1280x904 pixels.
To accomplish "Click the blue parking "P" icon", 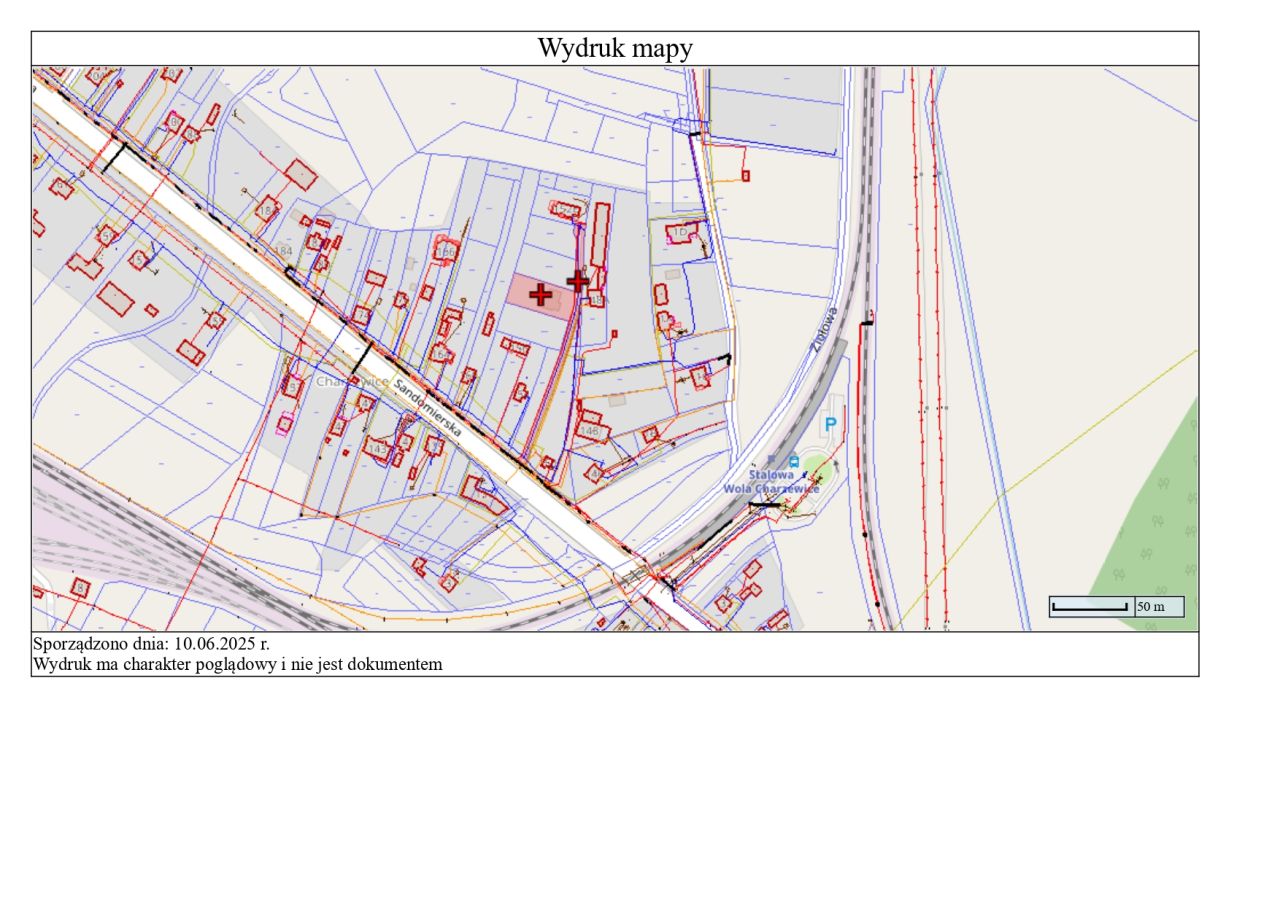I will point(831,423).
